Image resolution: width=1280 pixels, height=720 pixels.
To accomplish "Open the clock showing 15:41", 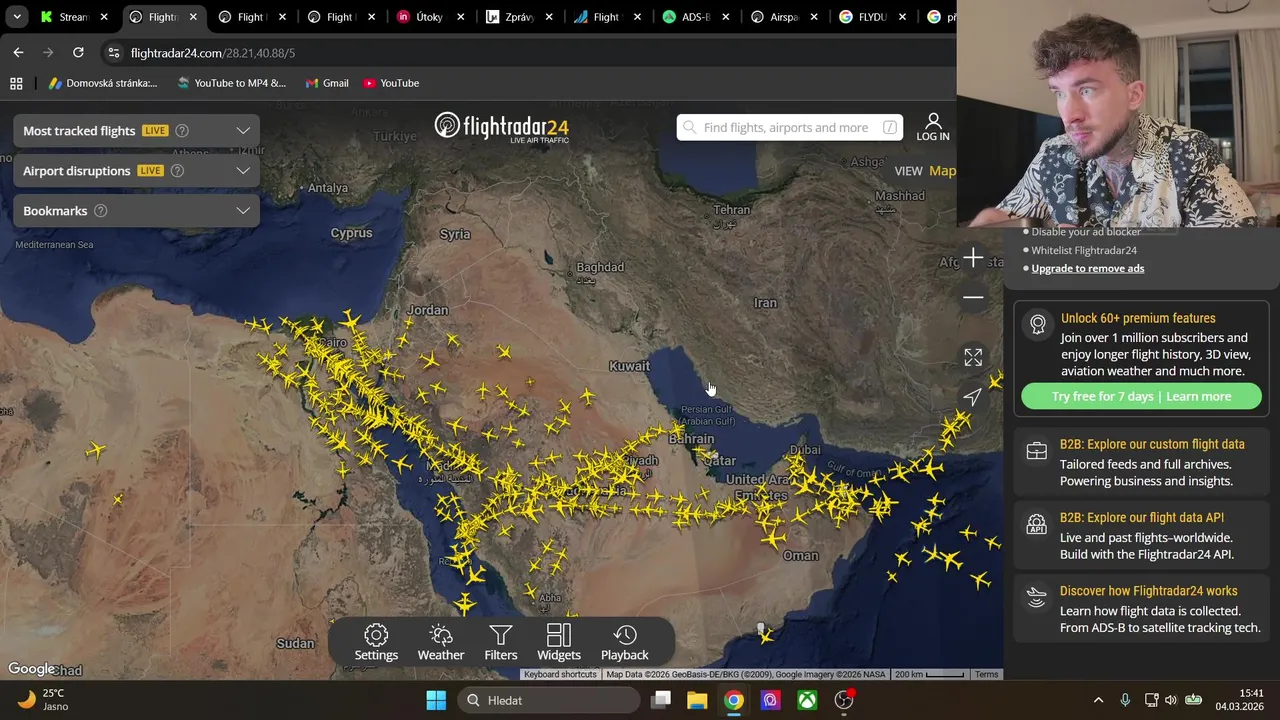I will (1240, 700).
